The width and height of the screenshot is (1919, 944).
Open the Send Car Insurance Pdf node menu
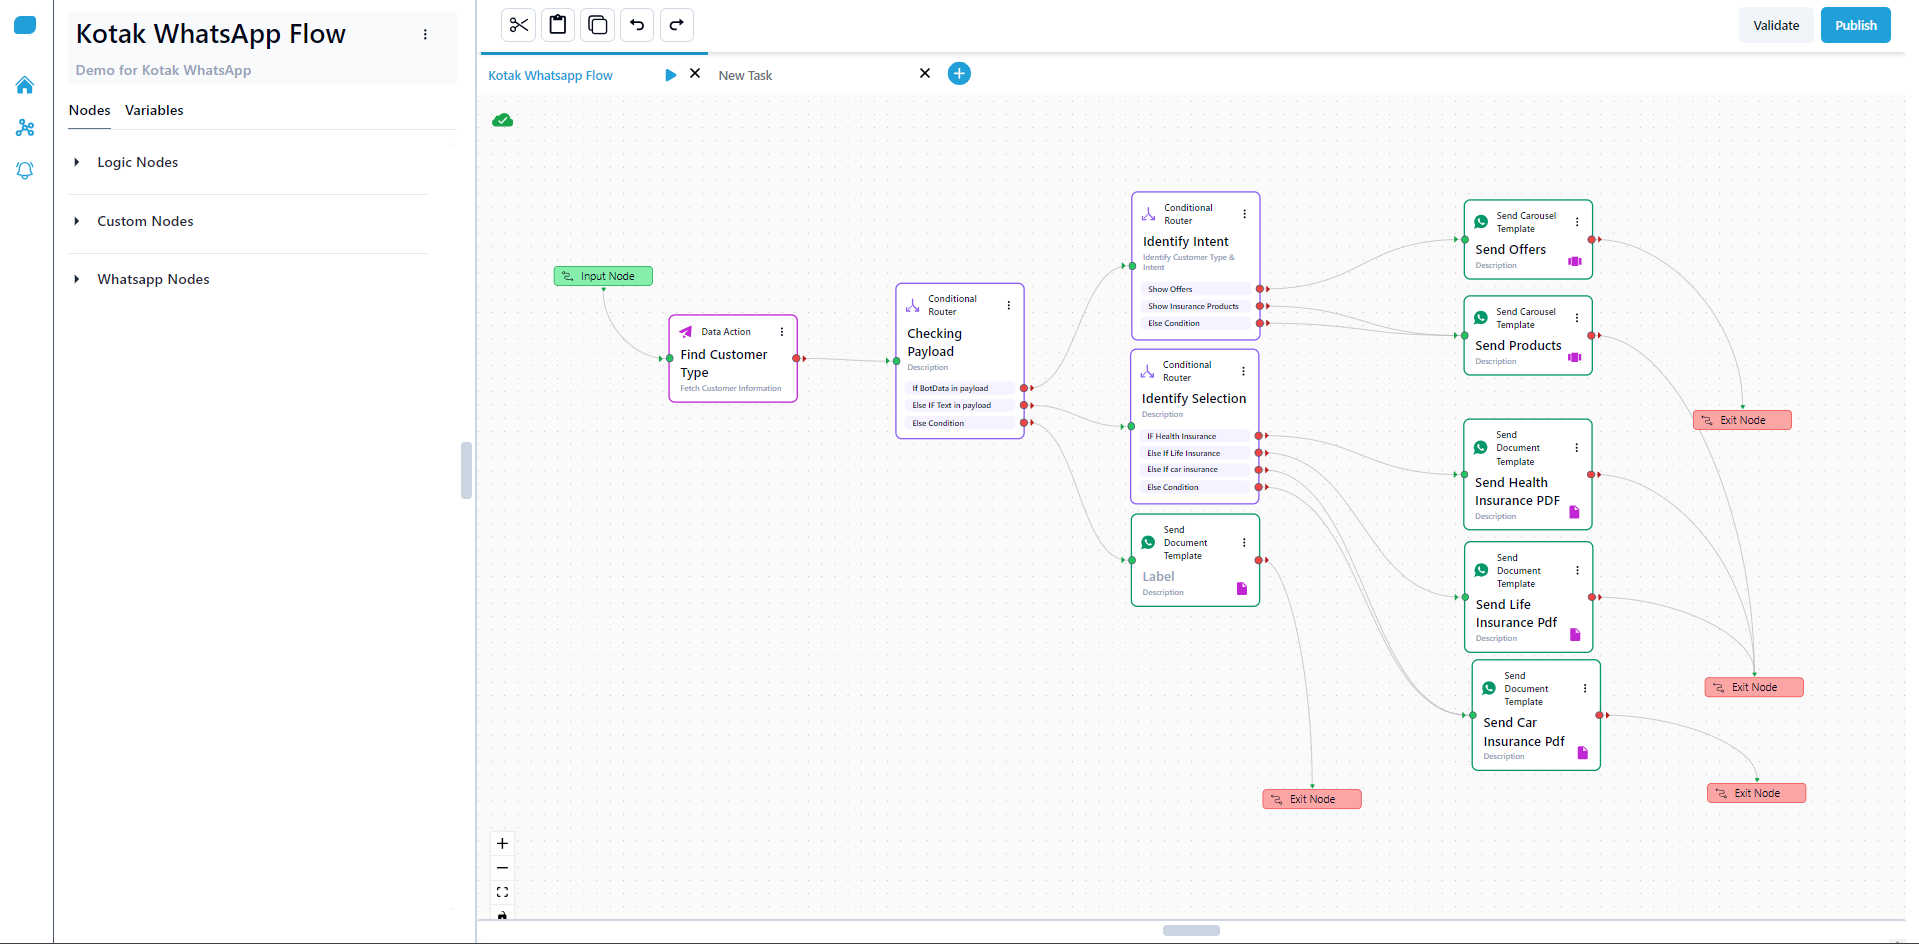(x=1586, y=689)
